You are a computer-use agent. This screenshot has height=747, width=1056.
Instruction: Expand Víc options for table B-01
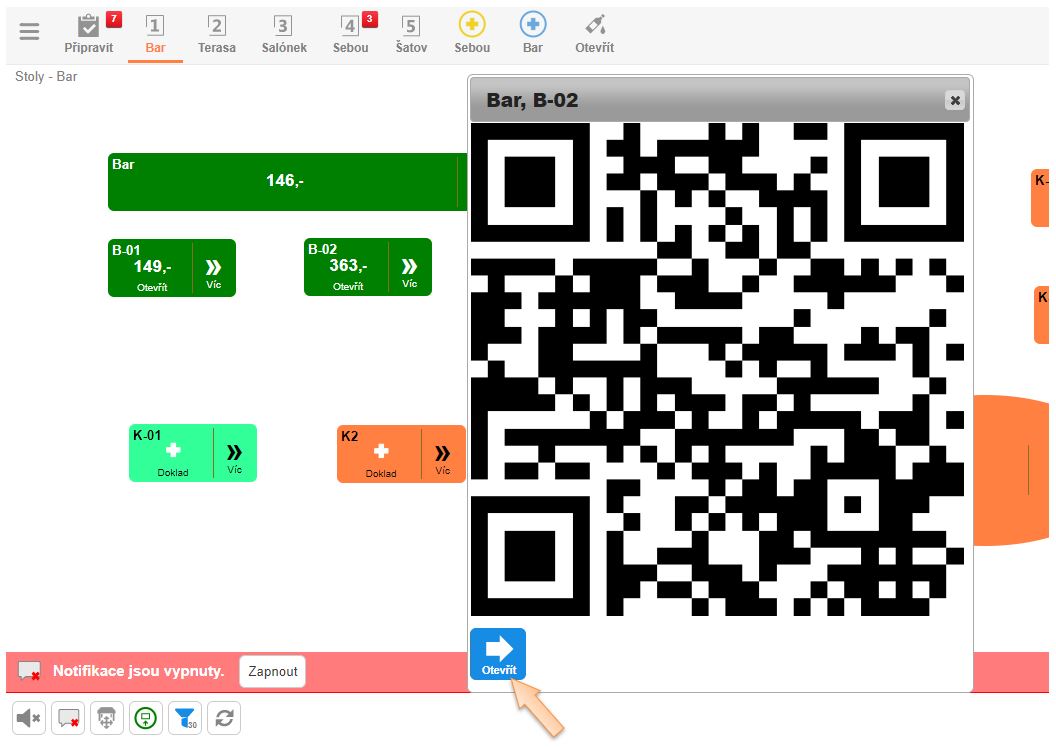[x=214, y=268]
